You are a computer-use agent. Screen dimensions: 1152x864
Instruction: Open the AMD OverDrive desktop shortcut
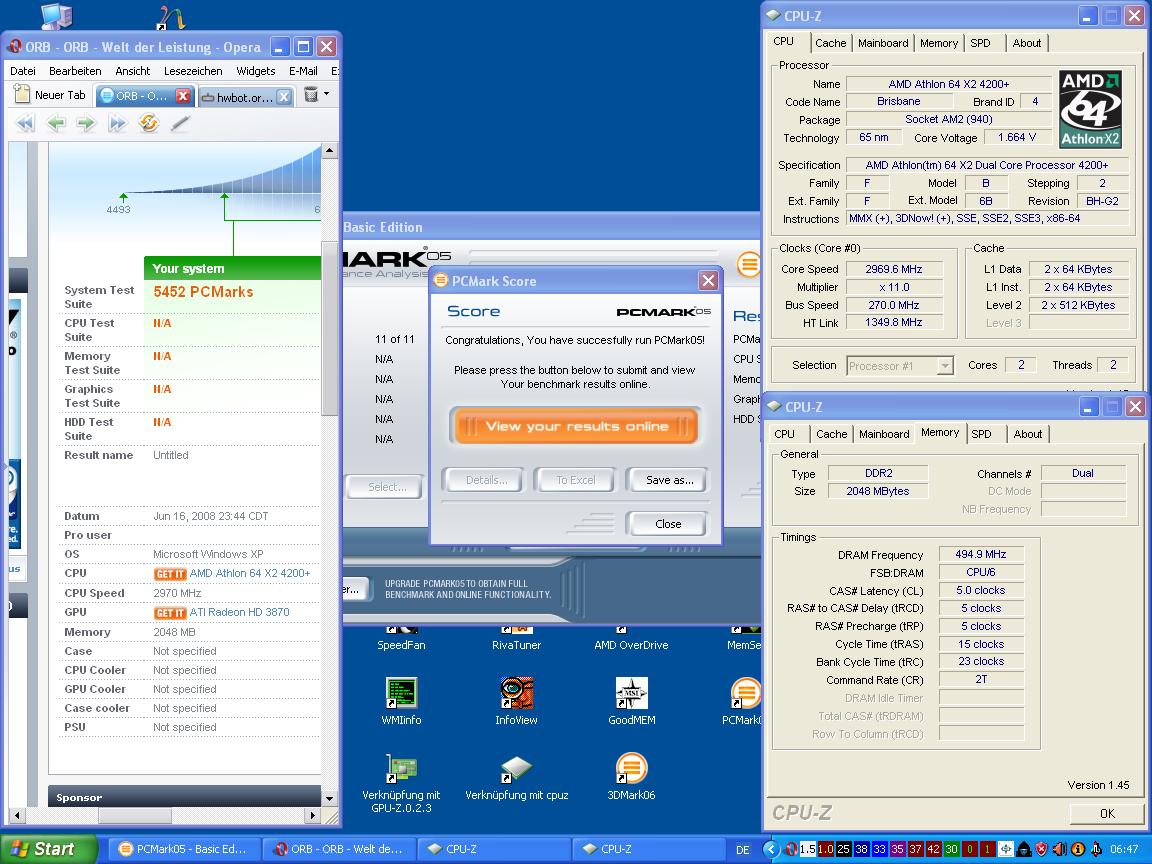click(631, 639)
